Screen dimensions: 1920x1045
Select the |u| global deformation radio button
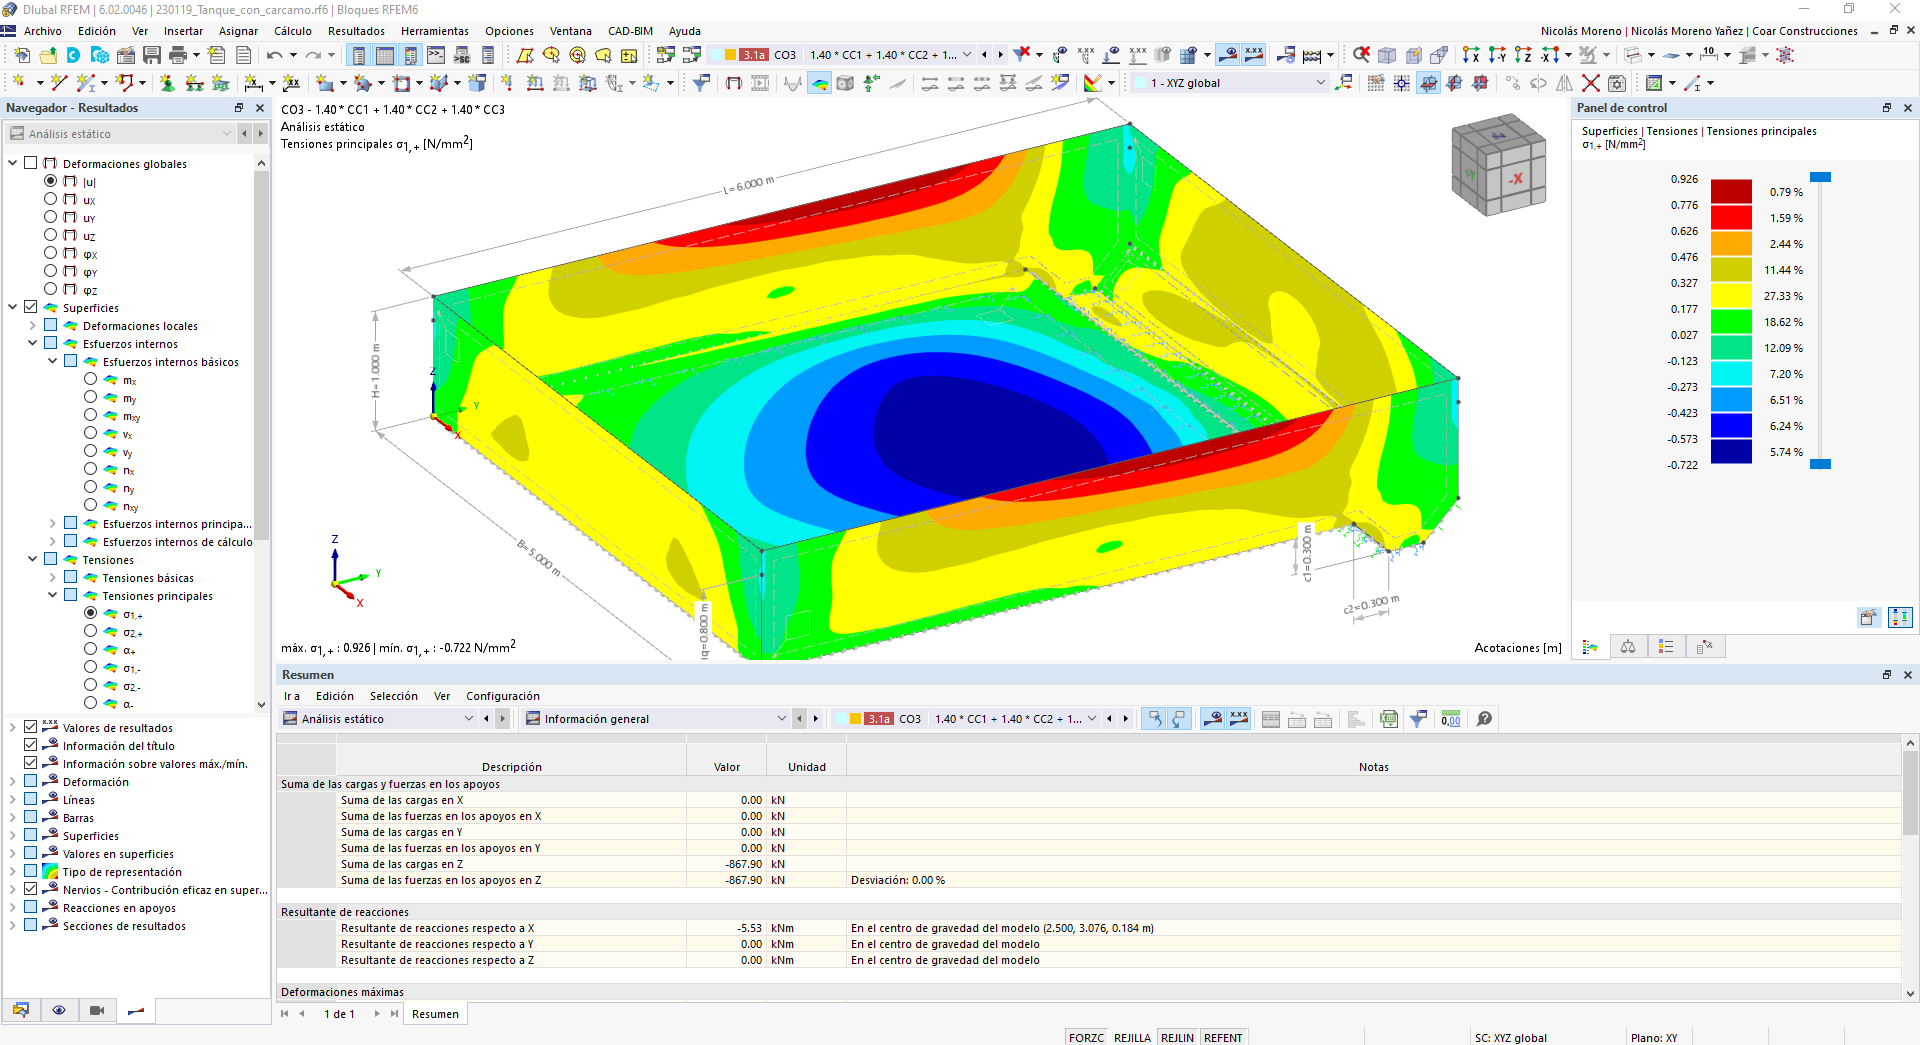pos(51,181)
